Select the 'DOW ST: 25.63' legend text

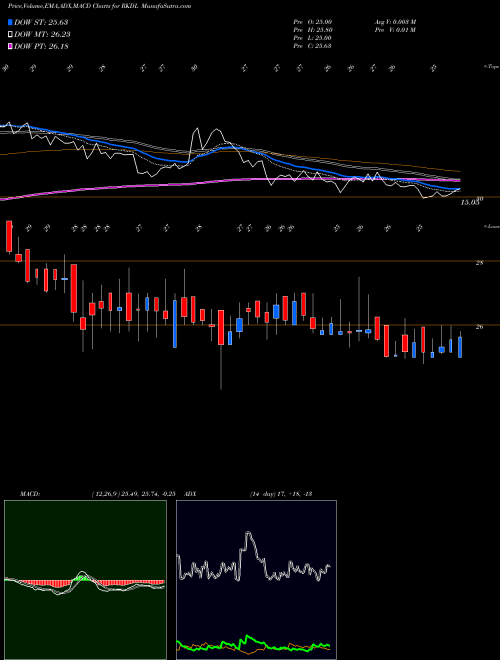tap(41, 22)
